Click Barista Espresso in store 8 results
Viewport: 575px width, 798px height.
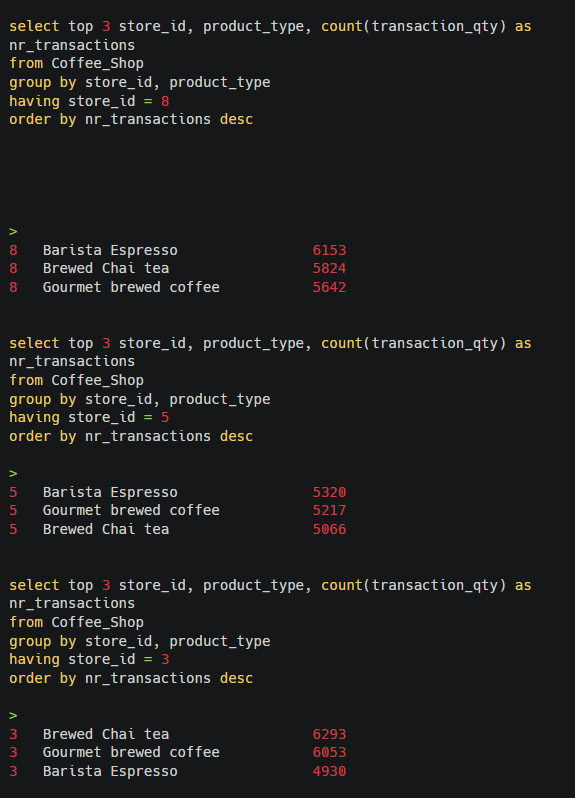pyautogui.click(x=110, y=250)
